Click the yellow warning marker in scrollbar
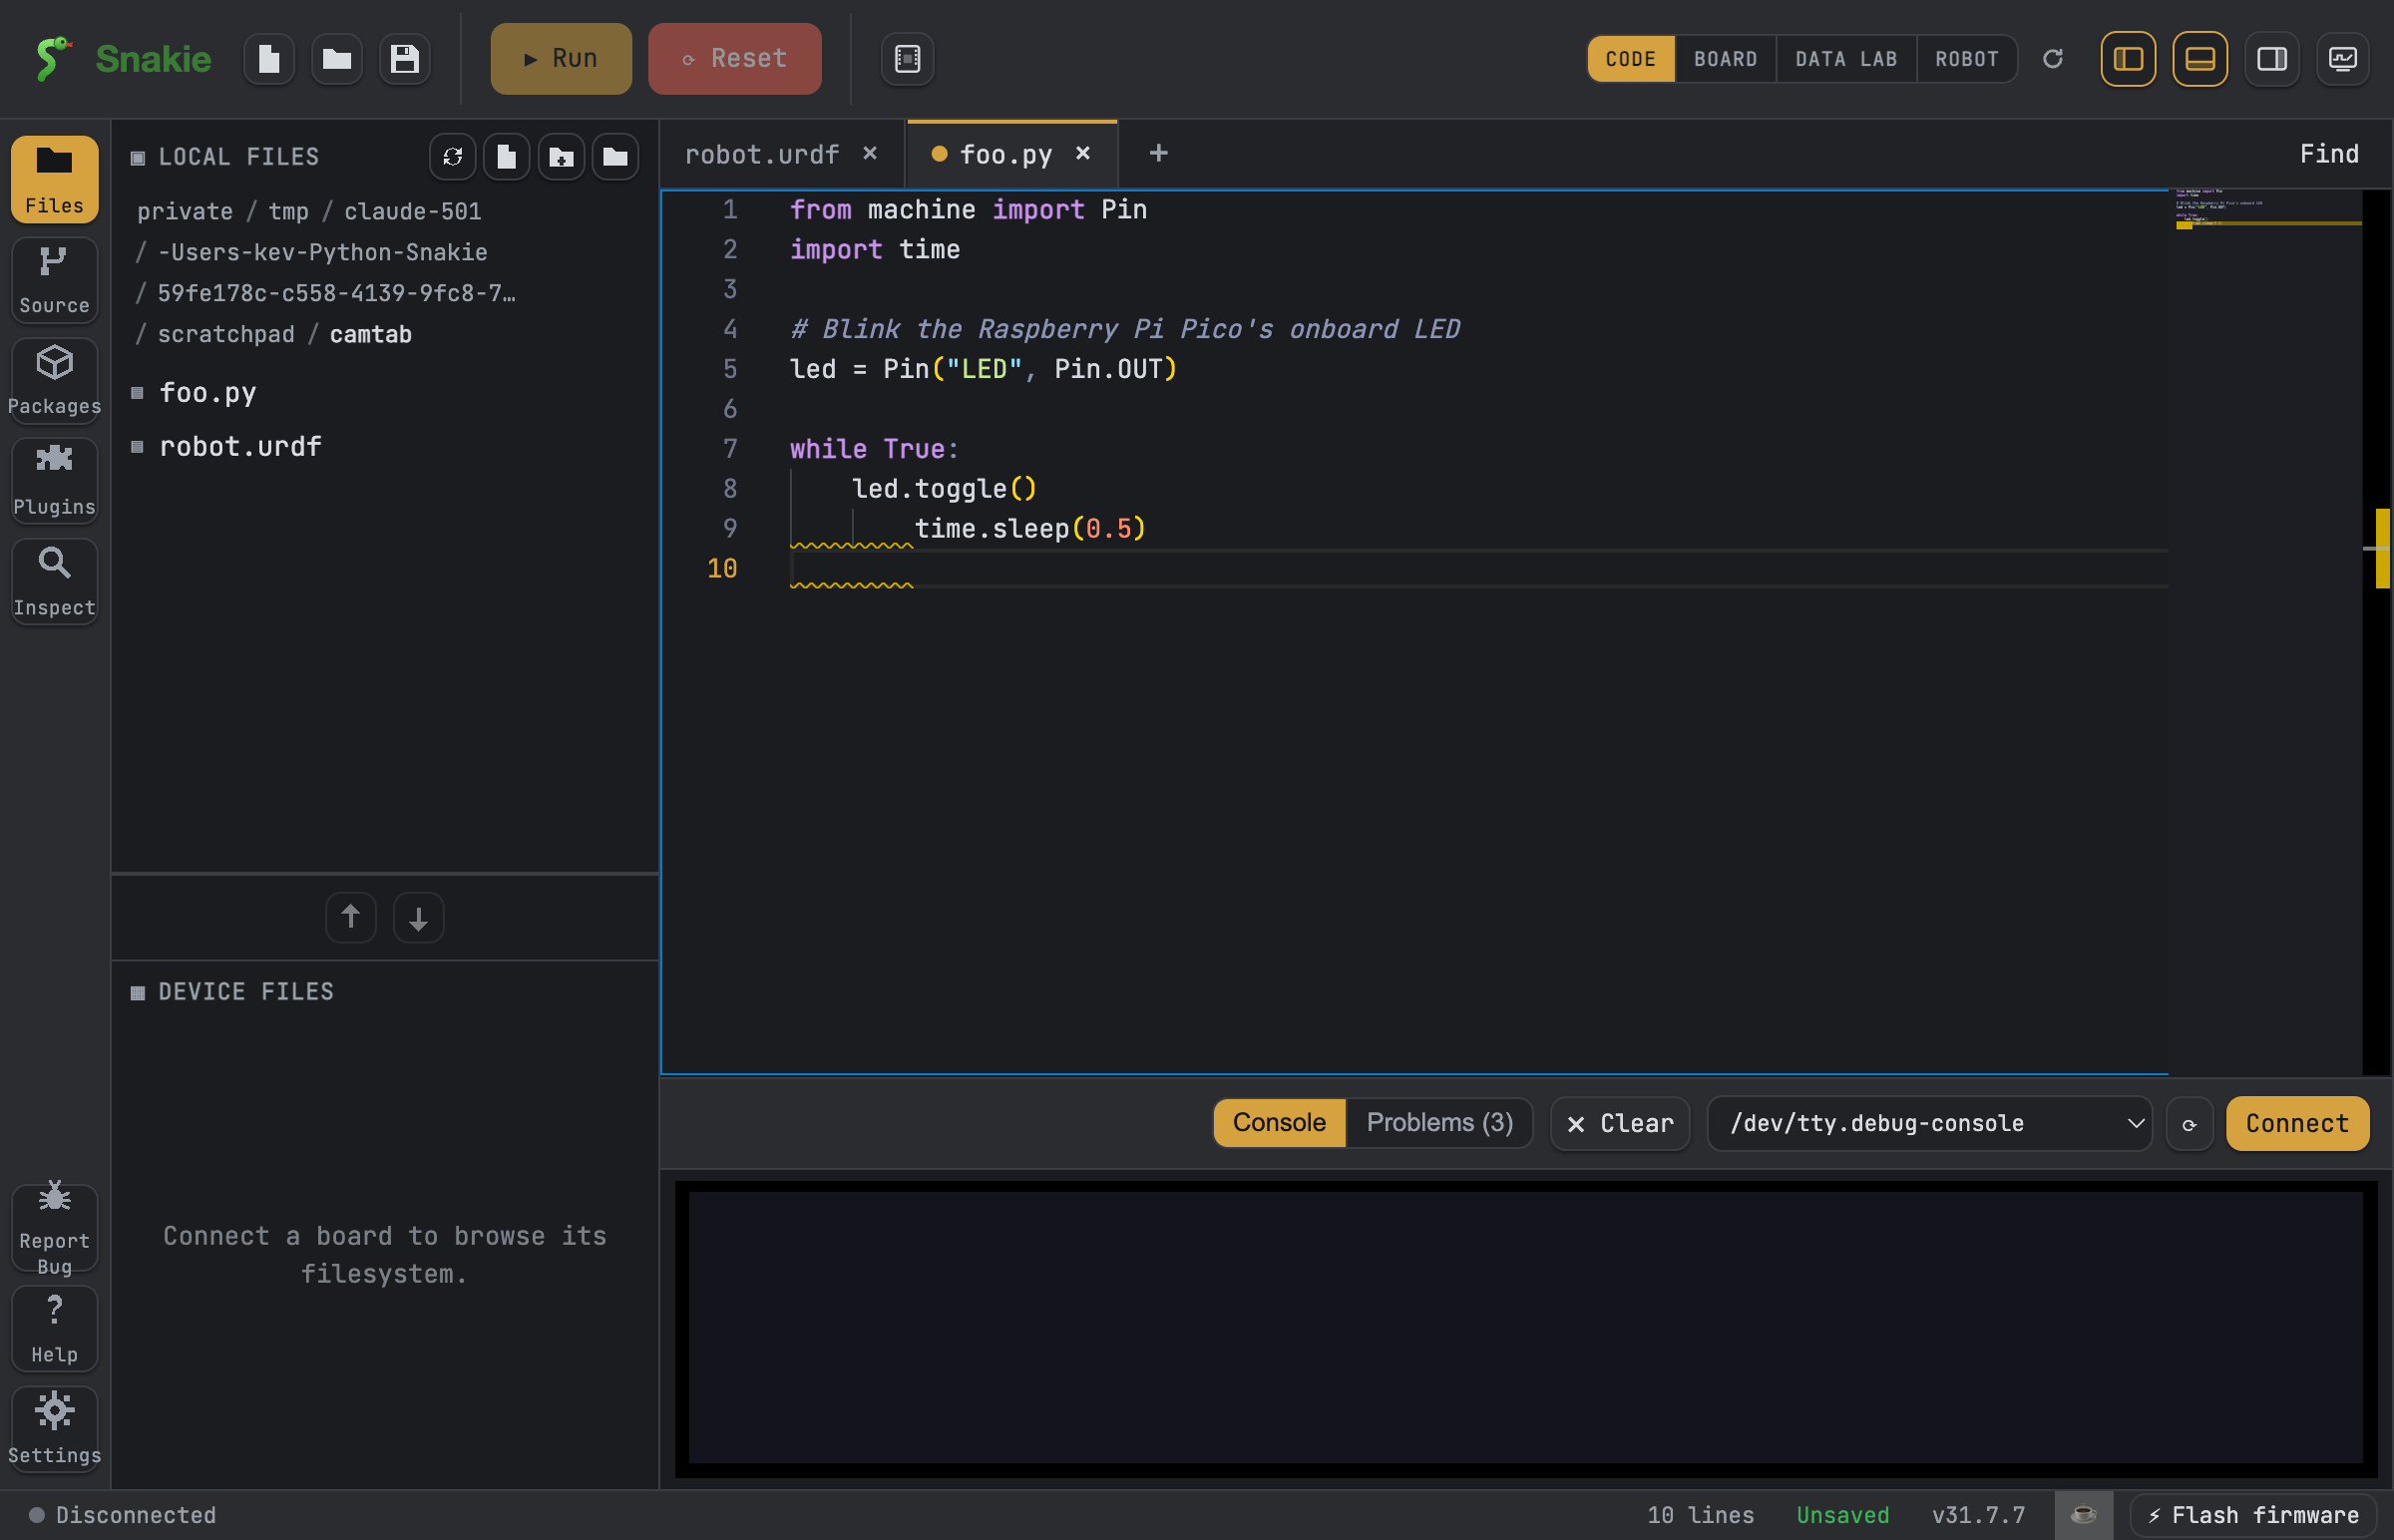The width and height of the screenshot is (2394, 1540). click(2382, 549)
